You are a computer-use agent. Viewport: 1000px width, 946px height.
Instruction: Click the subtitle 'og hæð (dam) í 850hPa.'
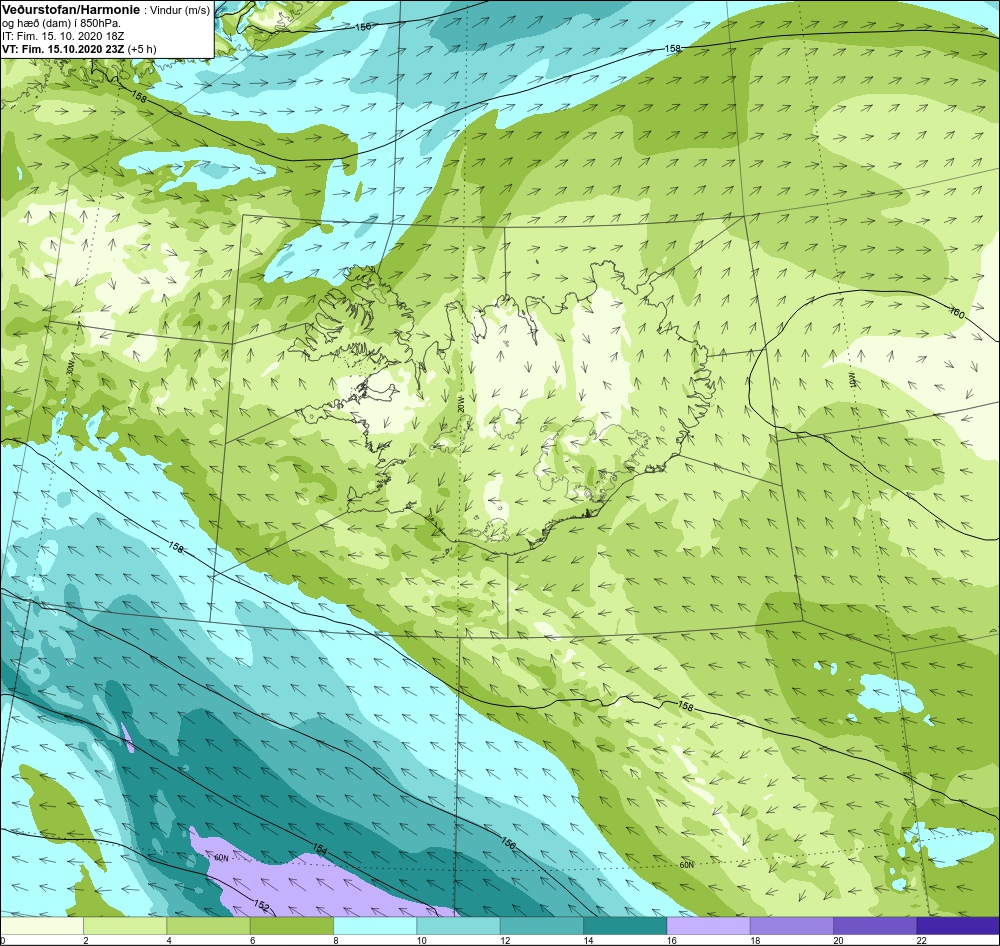pos(61,23)
